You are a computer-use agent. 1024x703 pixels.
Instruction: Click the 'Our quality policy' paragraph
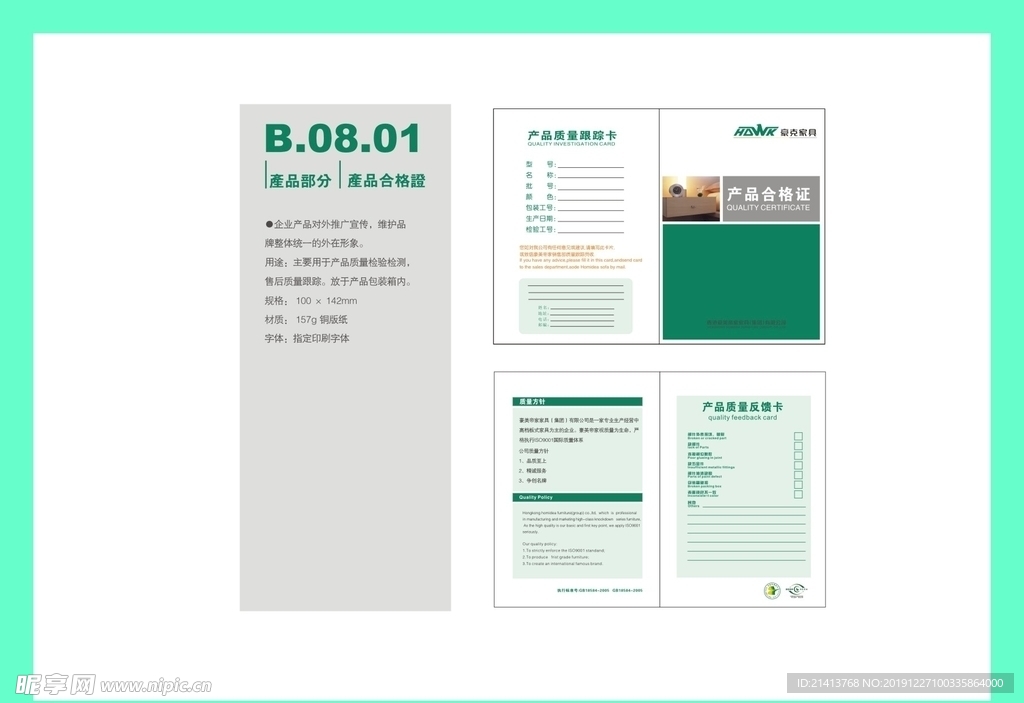(563, 553)
